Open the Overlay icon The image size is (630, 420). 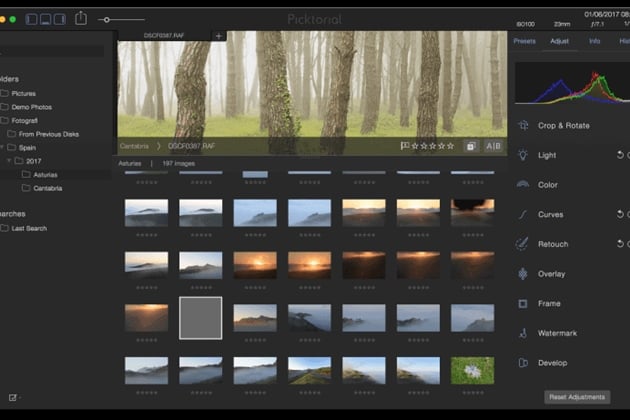(x=523, y=274)
